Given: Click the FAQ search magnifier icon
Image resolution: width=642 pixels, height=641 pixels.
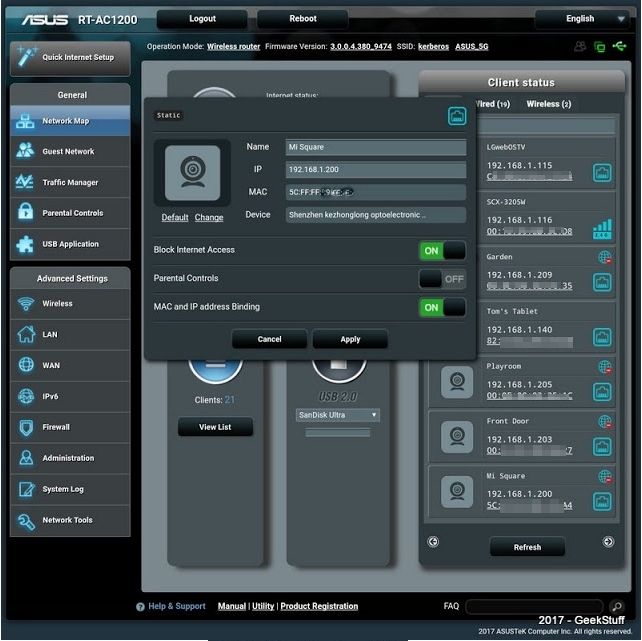Looking at the screenshot, I should click(x=617, y=606).
